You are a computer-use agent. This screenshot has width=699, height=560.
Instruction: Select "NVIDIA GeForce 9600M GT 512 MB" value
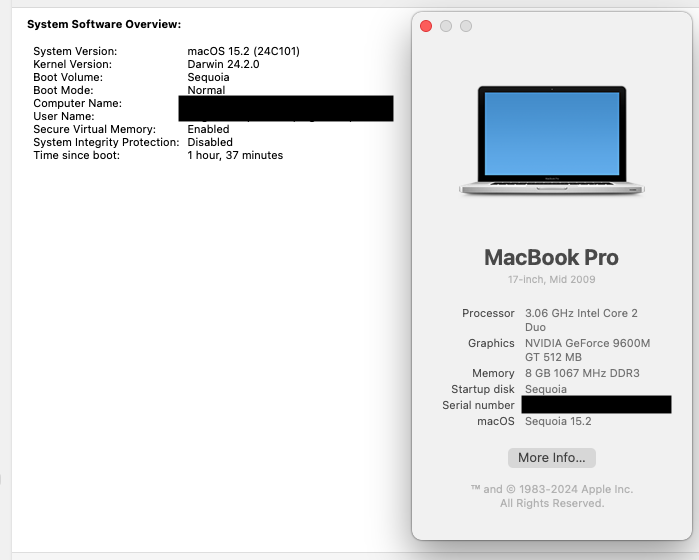tap(588, 350)
